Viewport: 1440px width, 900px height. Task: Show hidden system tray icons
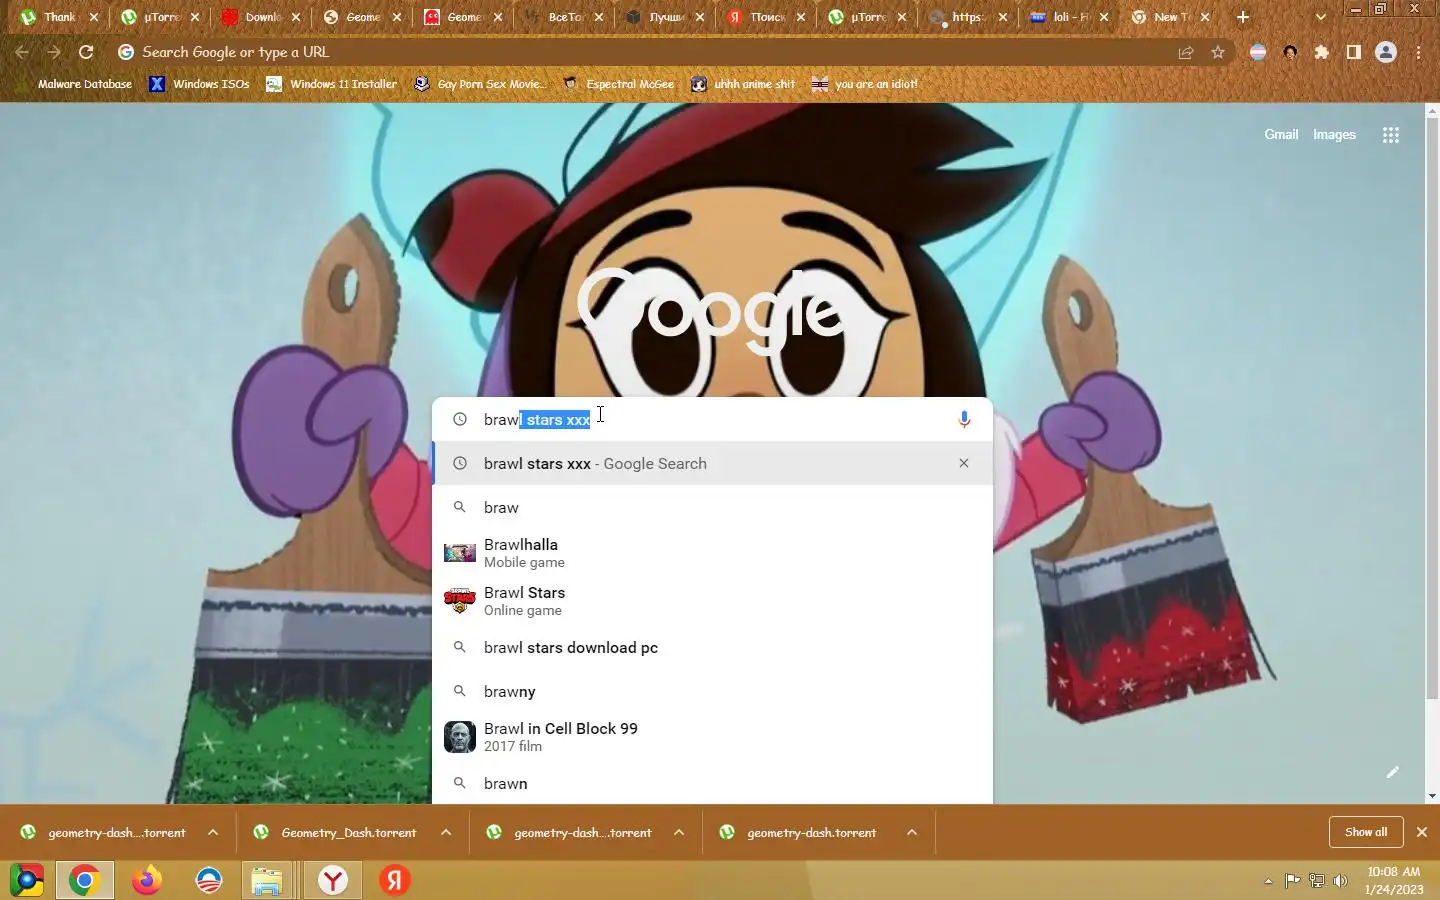pos(1268,881)
